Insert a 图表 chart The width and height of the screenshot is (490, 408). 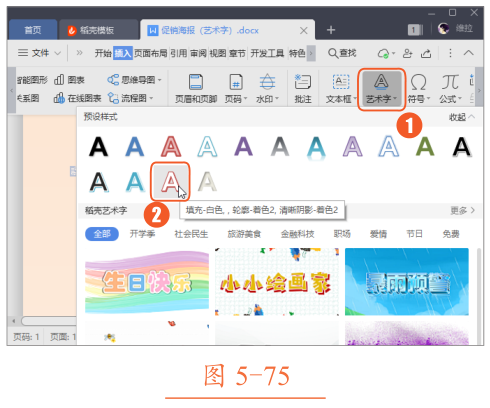coord(69,80)
